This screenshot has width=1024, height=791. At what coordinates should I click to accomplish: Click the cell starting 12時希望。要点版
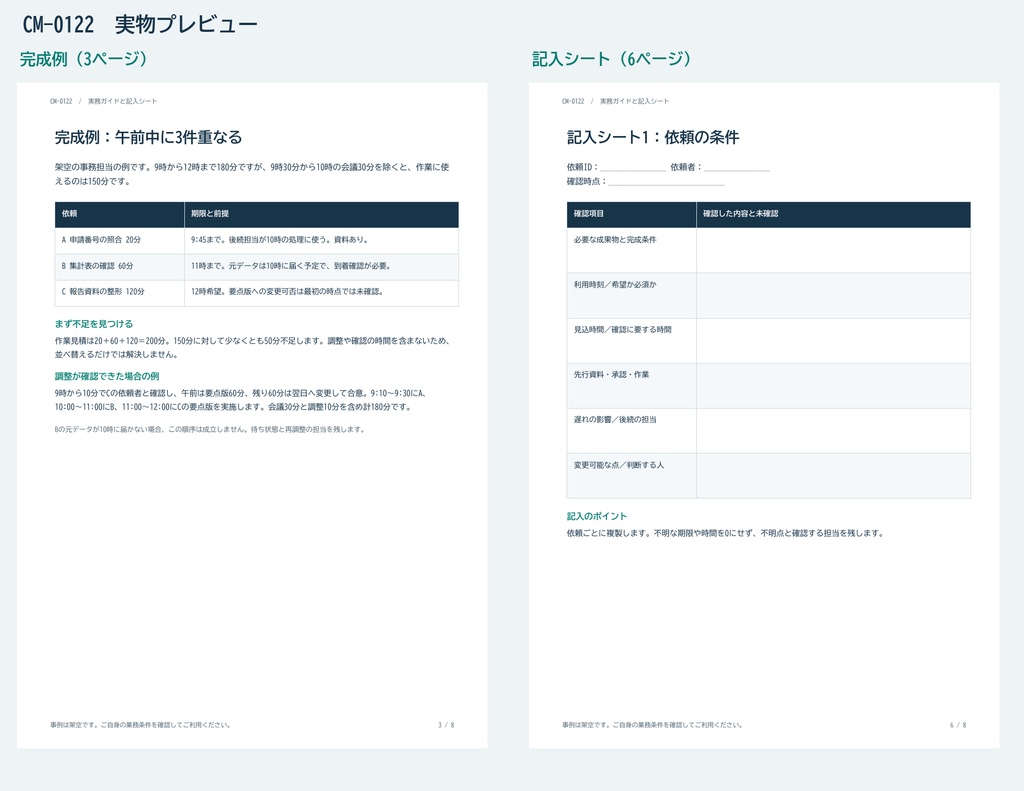[x=321, y=293]
